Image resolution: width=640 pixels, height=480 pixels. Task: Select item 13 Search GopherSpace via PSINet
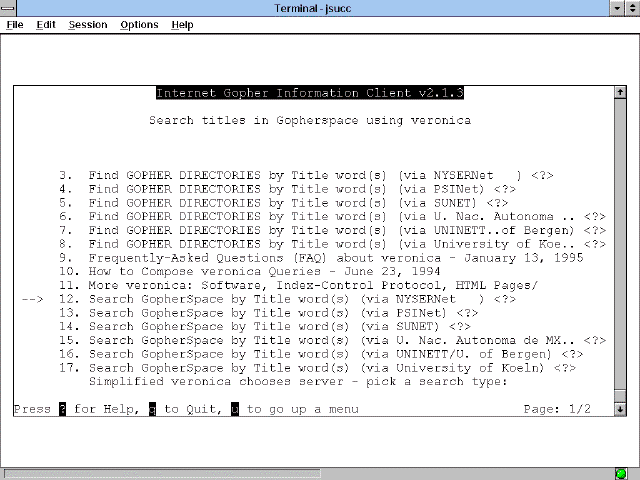coord(269,313)
